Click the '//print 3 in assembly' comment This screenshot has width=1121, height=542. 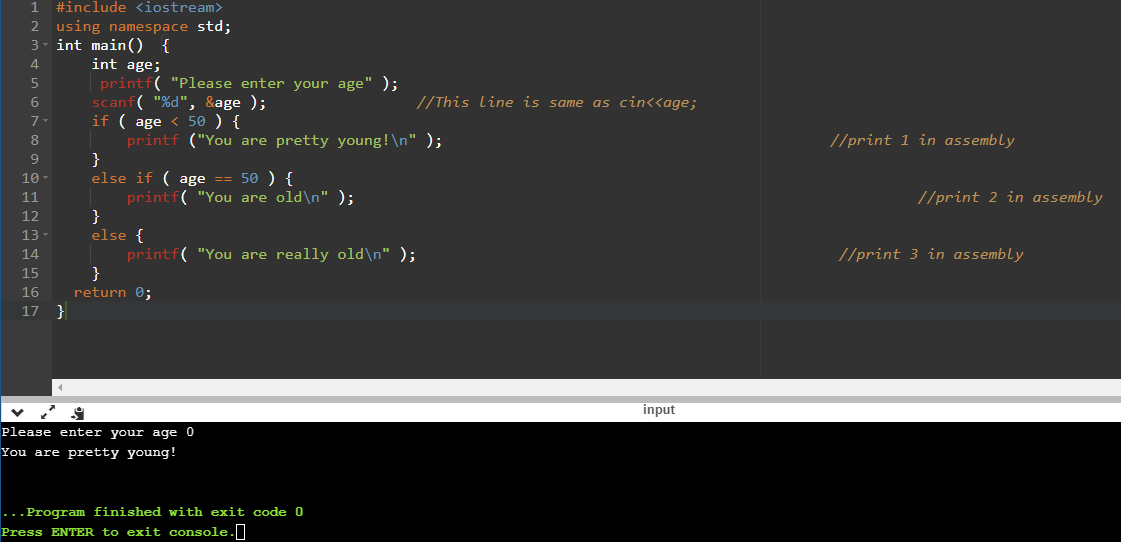click(x=930, y=254)
